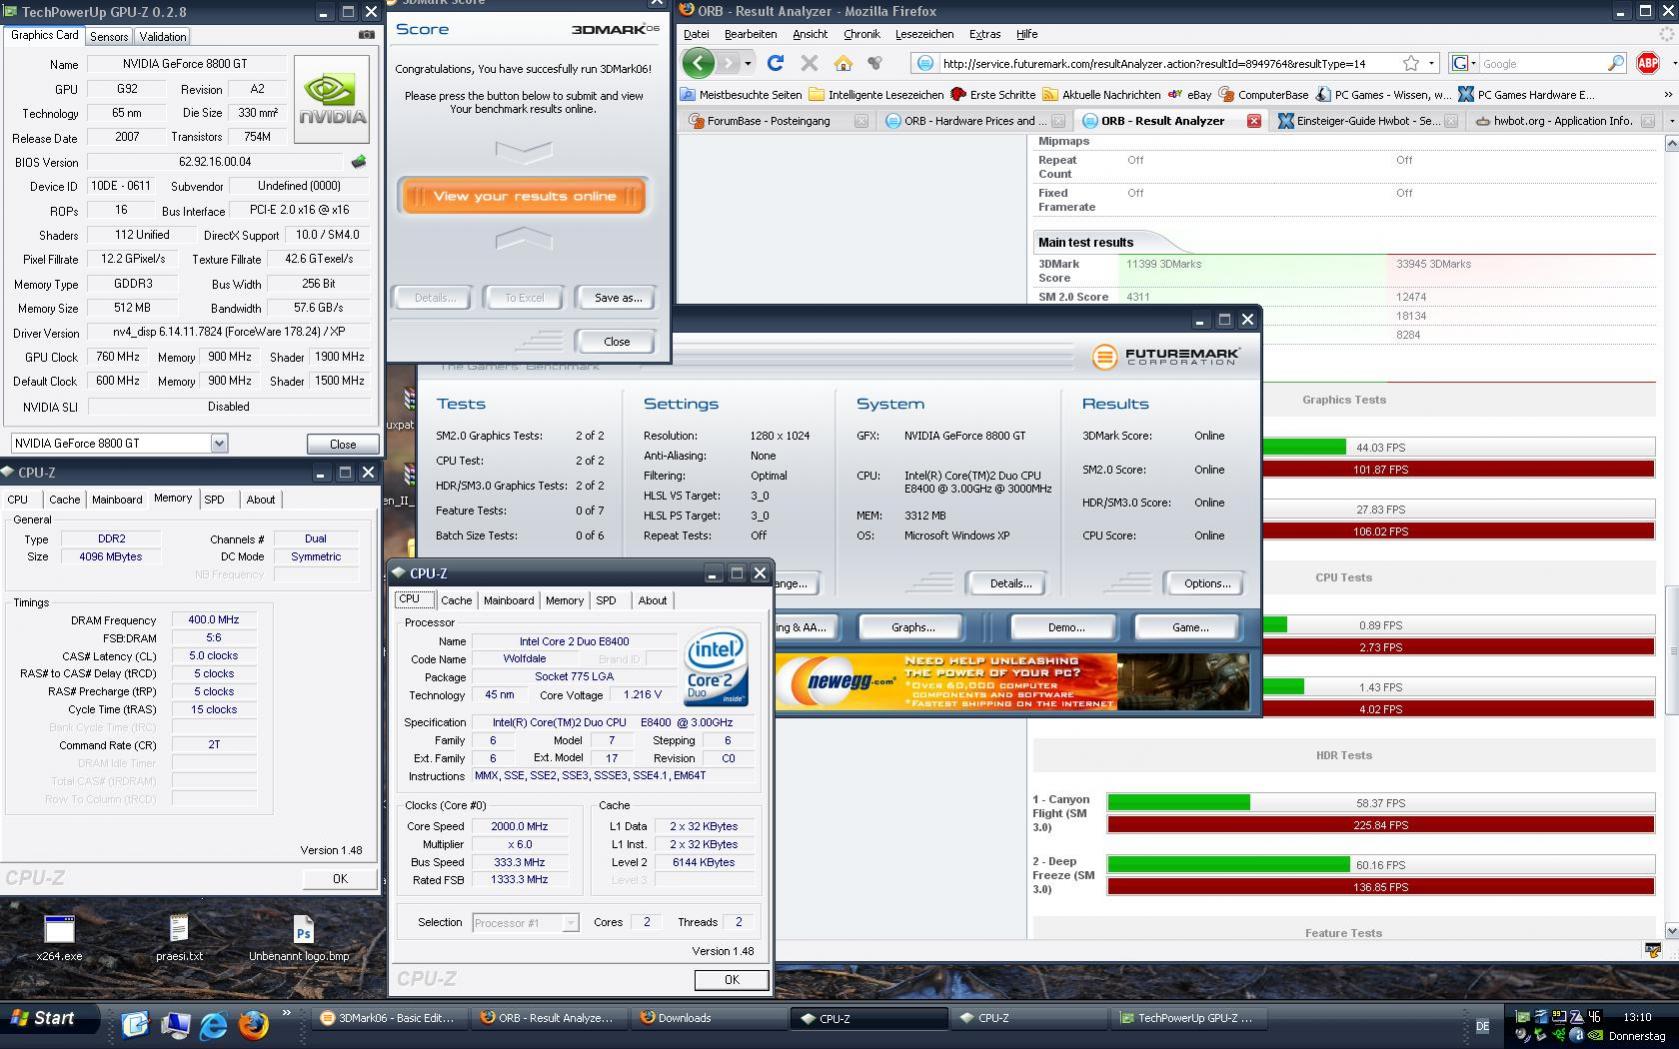The width and height of the screenshot is (1679, 1049).
Task: Expand the bookmarks toolbar overflow chevron
Action: 1668,94
